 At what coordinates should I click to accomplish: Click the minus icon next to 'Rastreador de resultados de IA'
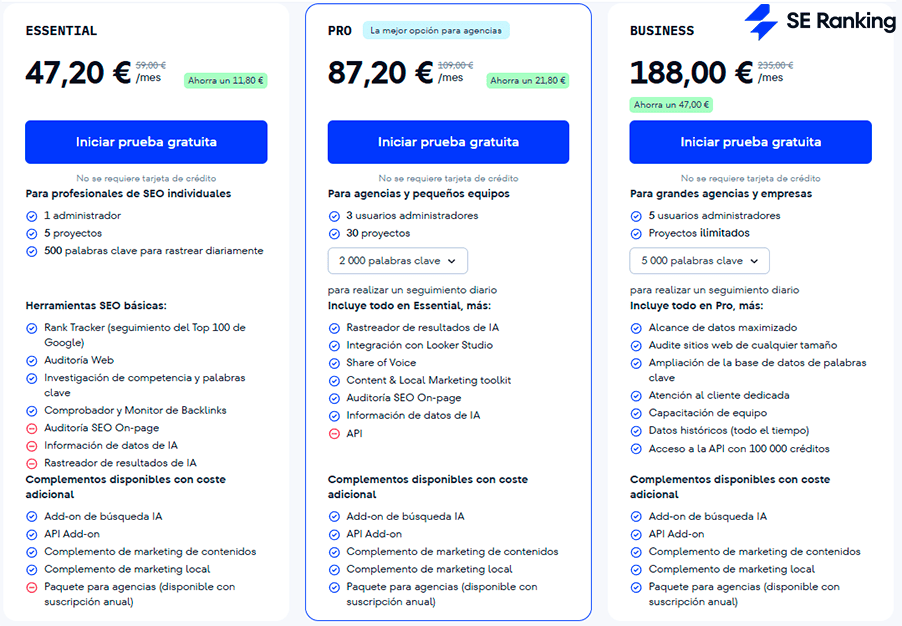click(x=33, y=463)
